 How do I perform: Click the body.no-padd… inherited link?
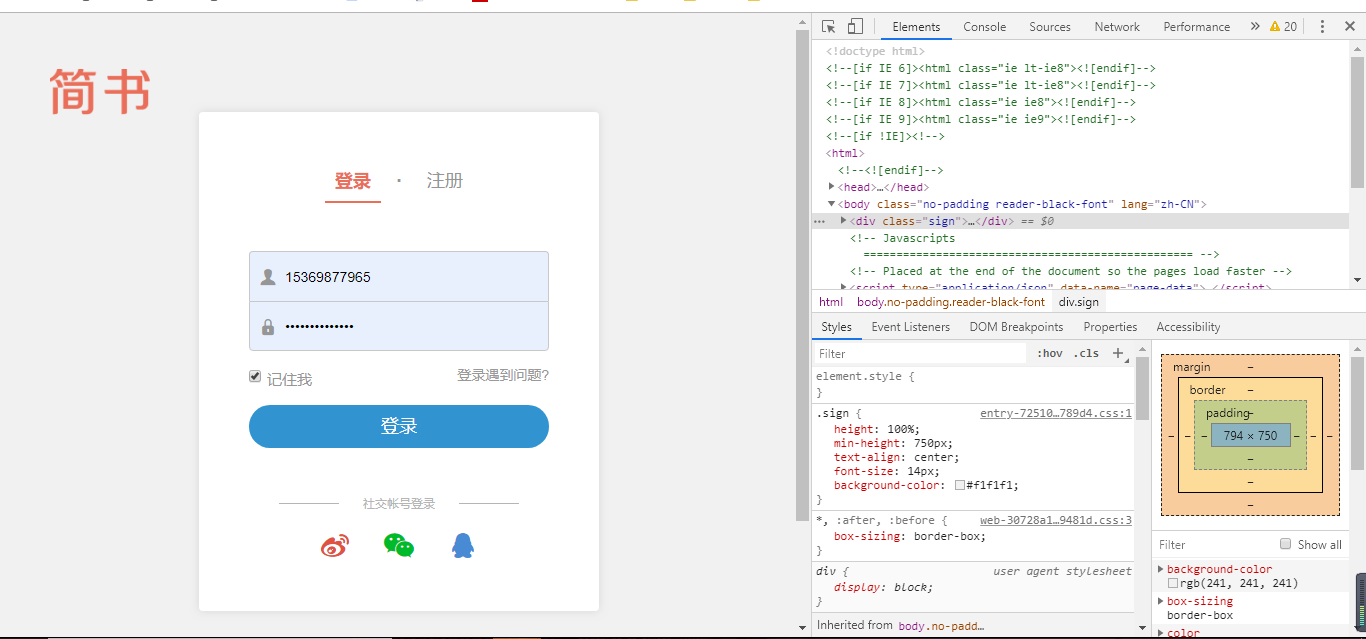pyautogui.click(x=941, y=625)
